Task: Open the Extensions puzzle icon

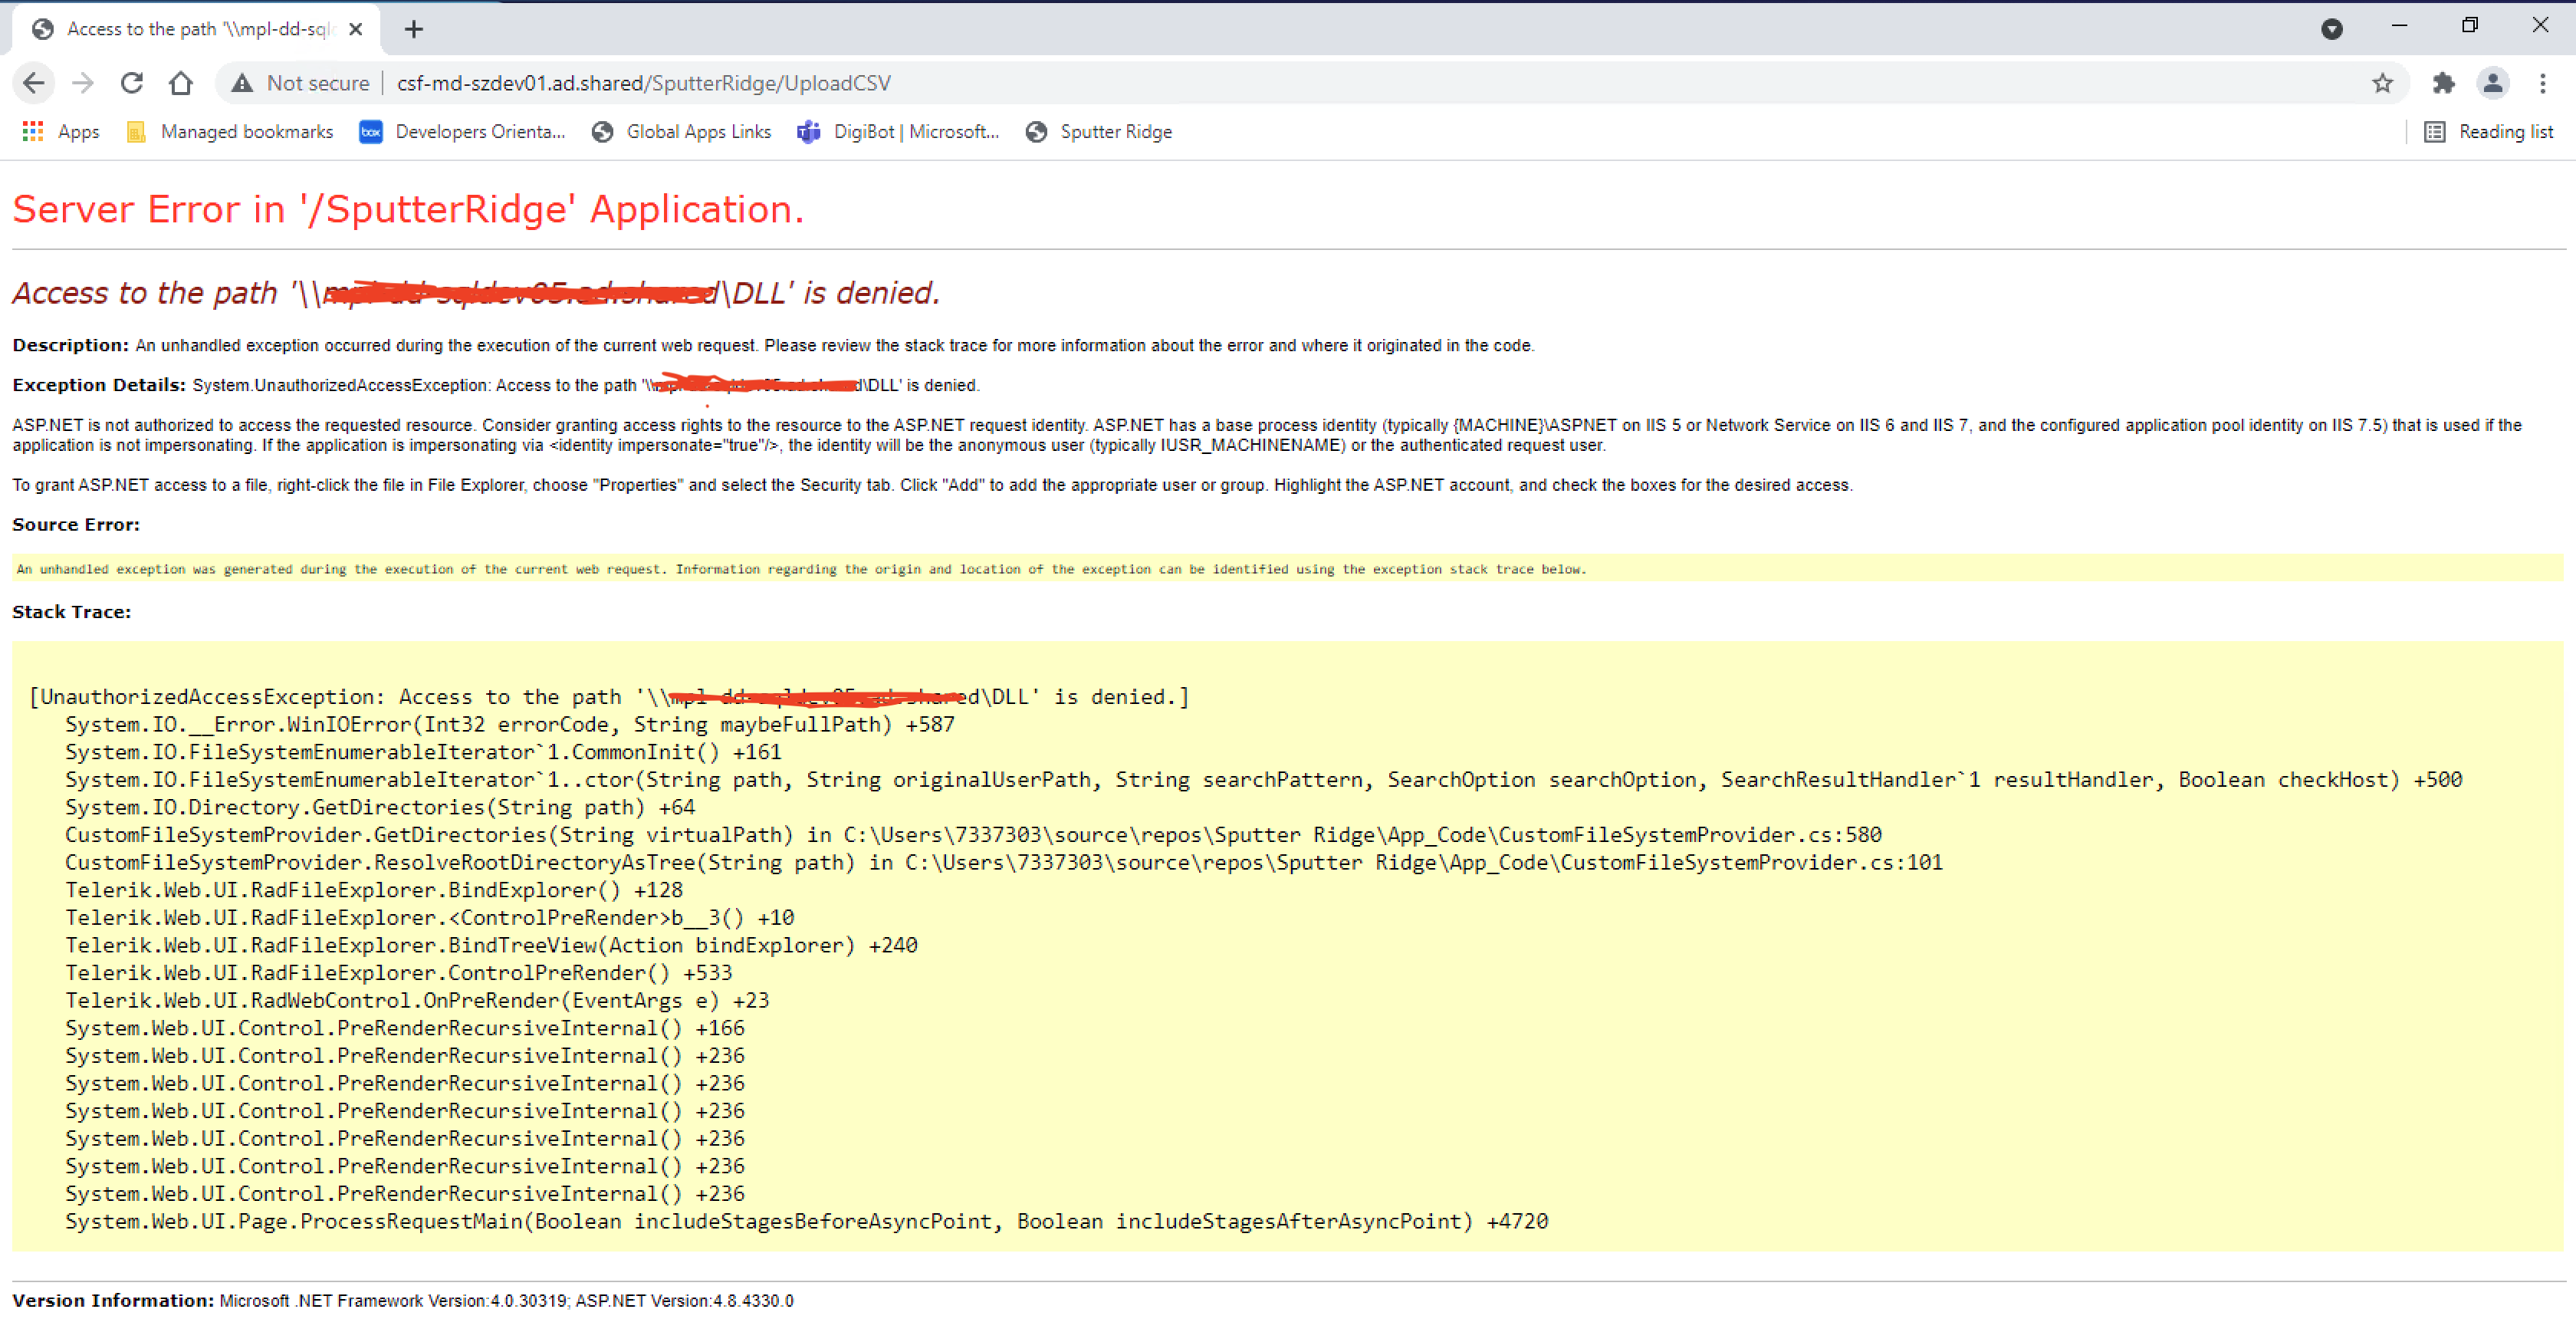Action: coord(2443,83)
